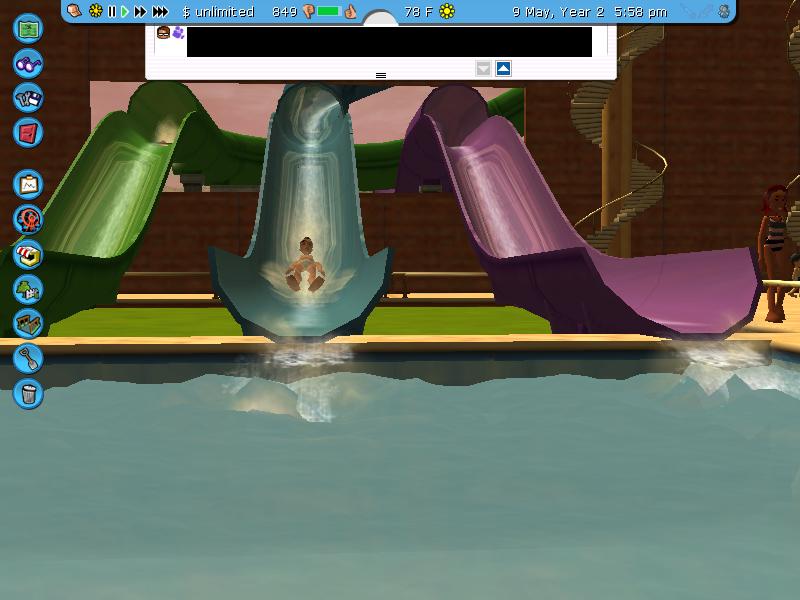The width and height of the screenshot is (800, 600).
Task: Open the park management clipboard chart
Action: pos(28,184)
